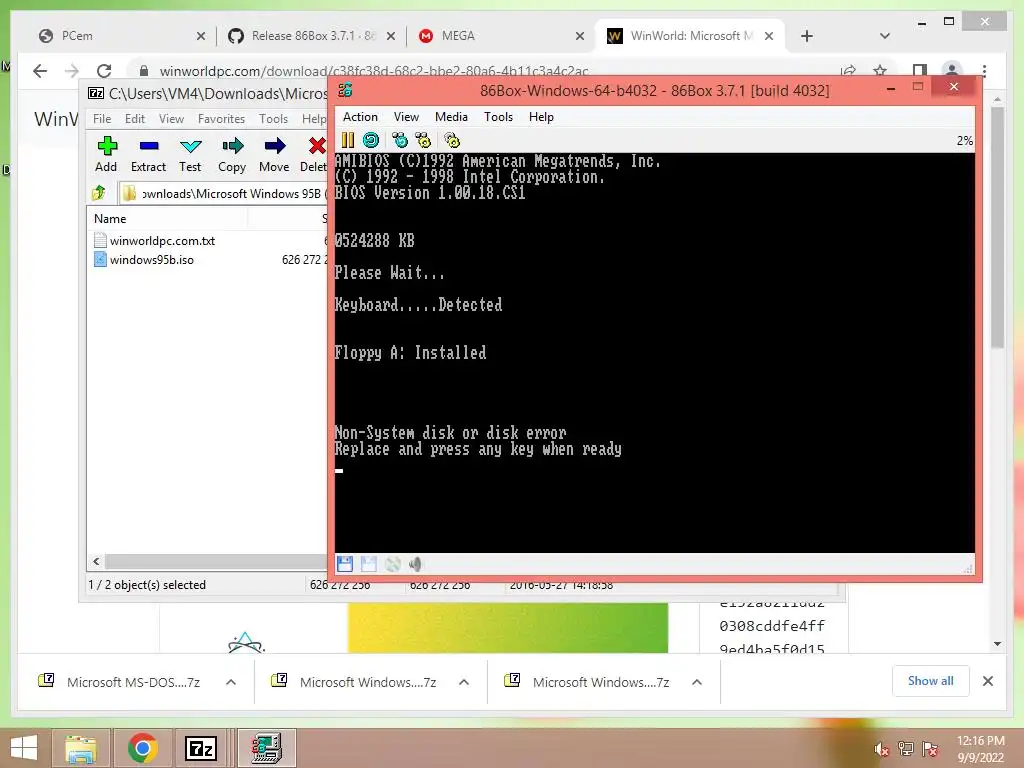
Task: Open the 86Box Action menu
Action: [x=360, y=117]
